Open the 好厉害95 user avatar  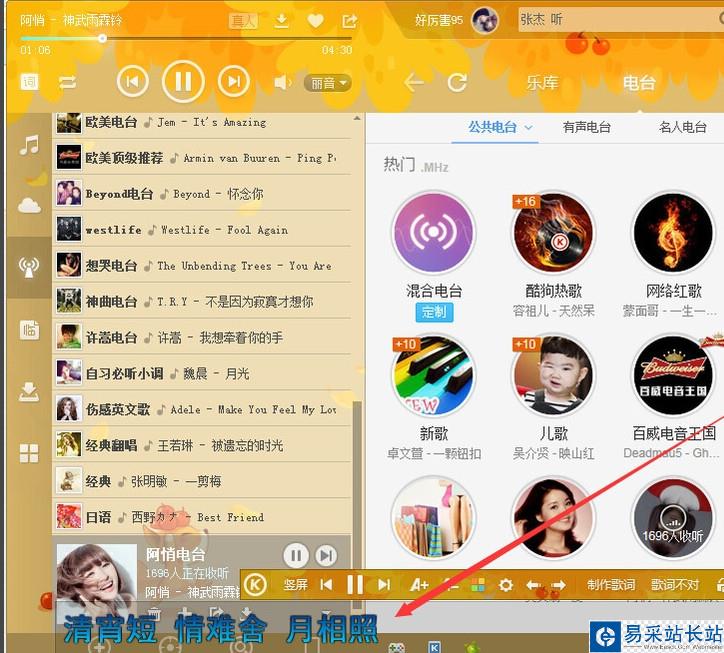click(484, 20)
